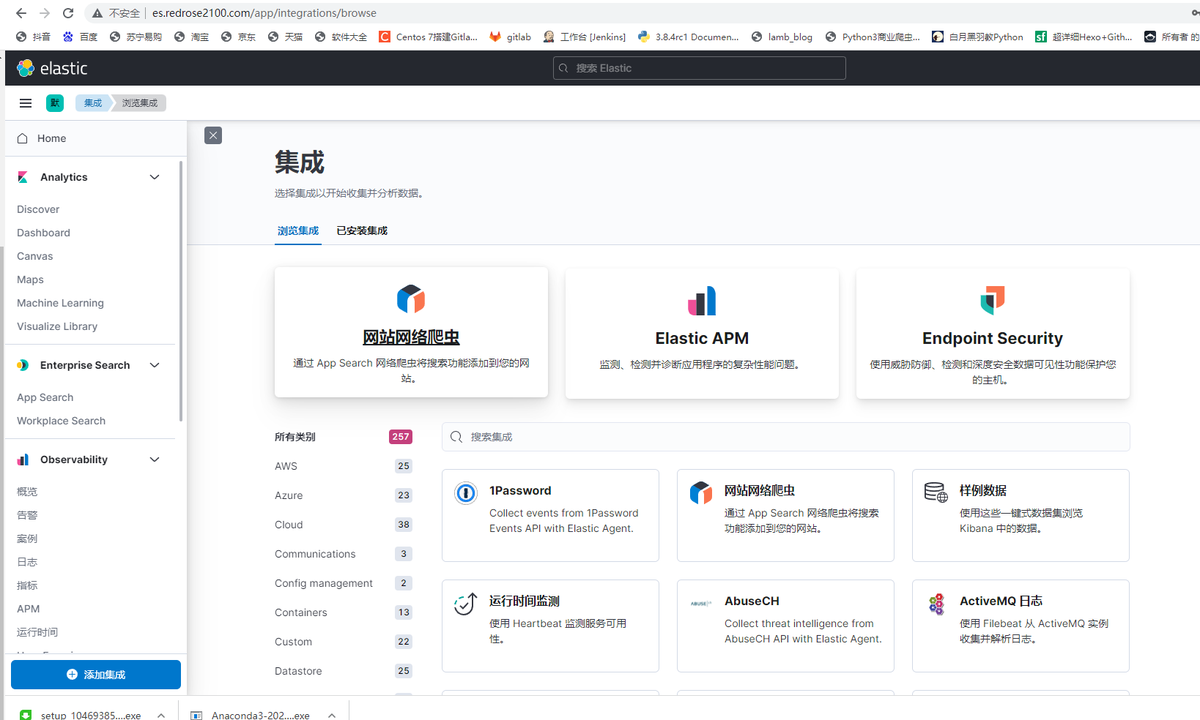Open App Search in the sidebar
This screenshot has height=720, width=1200.
(x=45, y=398)
